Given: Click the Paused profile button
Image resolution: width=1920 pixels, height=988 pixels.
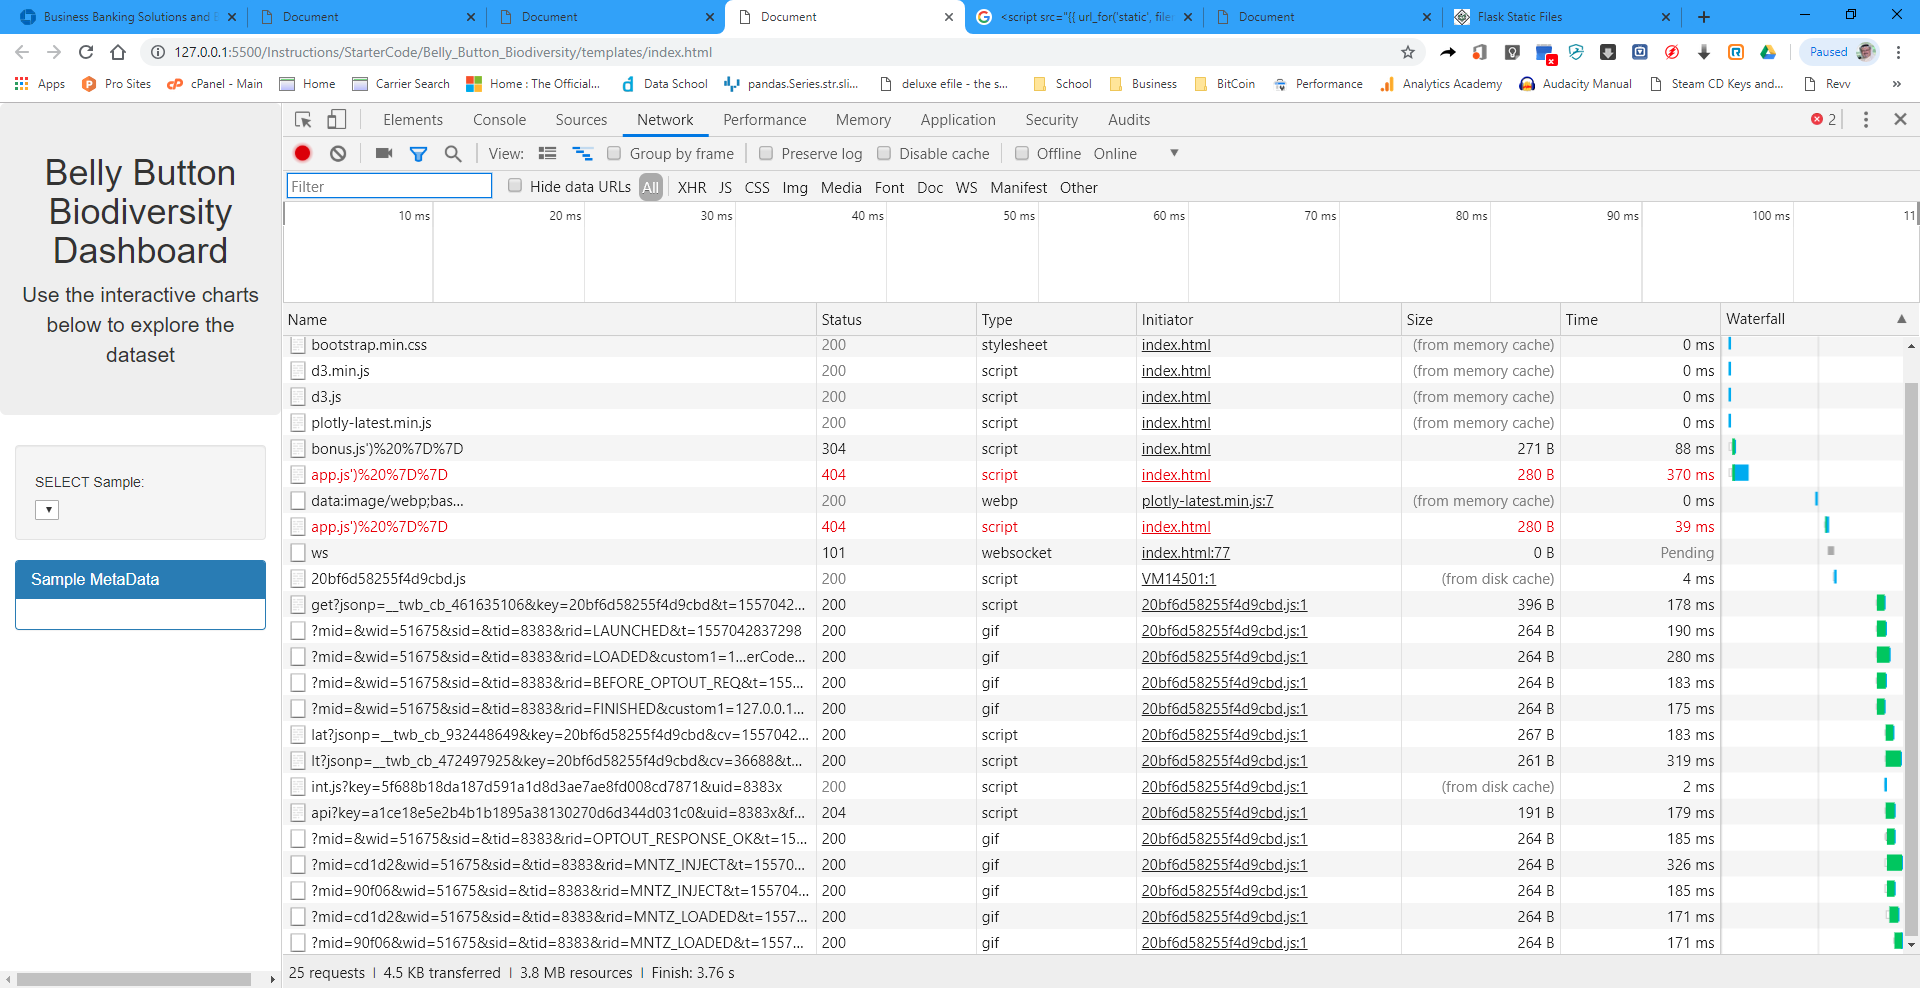Looking at the screenshot, I should 1840,52.
